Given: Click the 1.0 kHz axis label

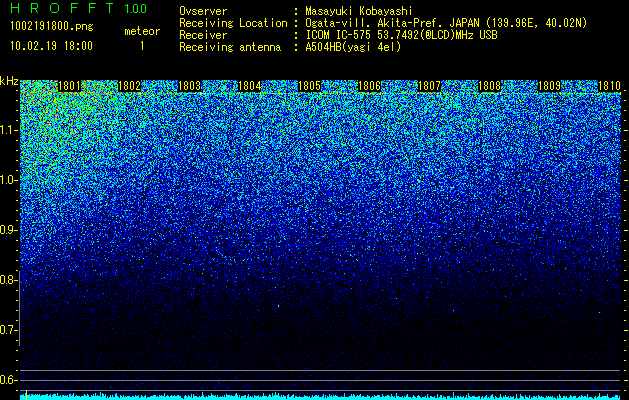Looking at the screenshot, I should click(x=8, y=180).
